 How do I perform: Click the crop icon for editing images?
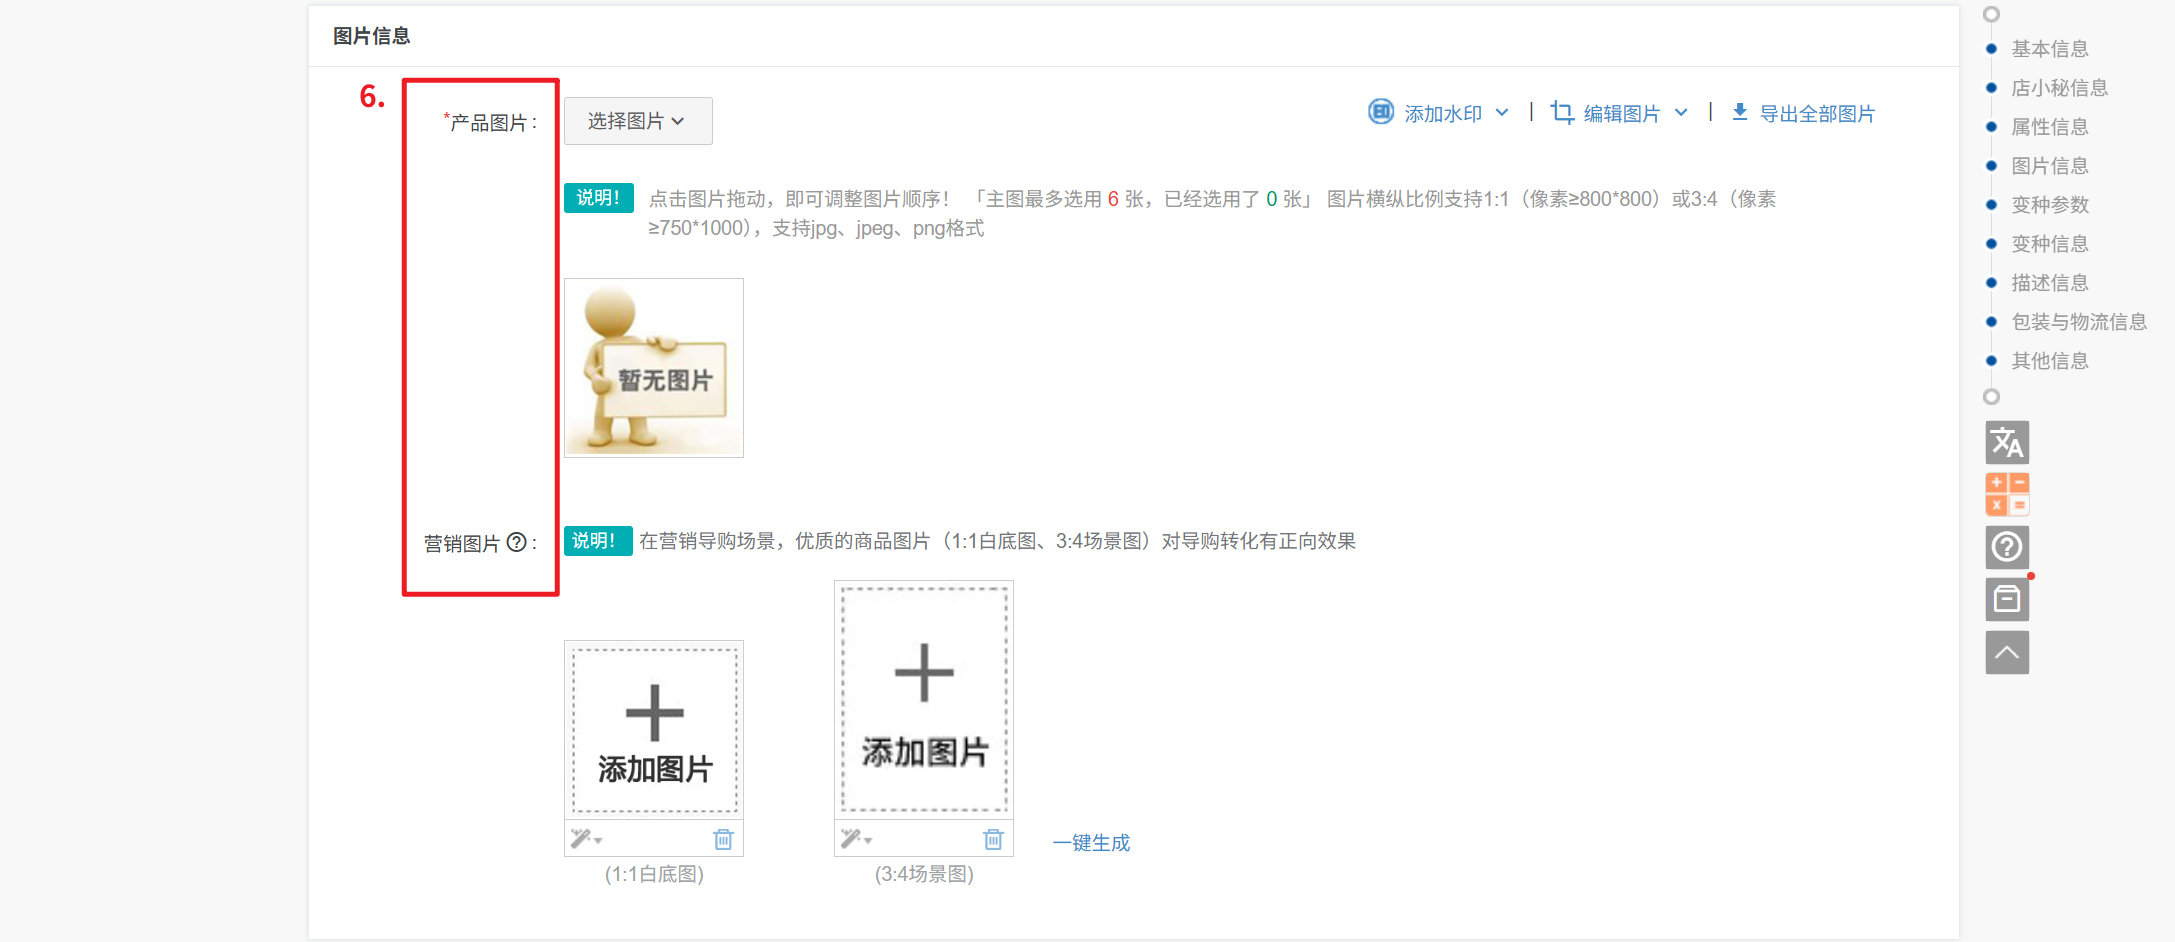coord(1561,112)
